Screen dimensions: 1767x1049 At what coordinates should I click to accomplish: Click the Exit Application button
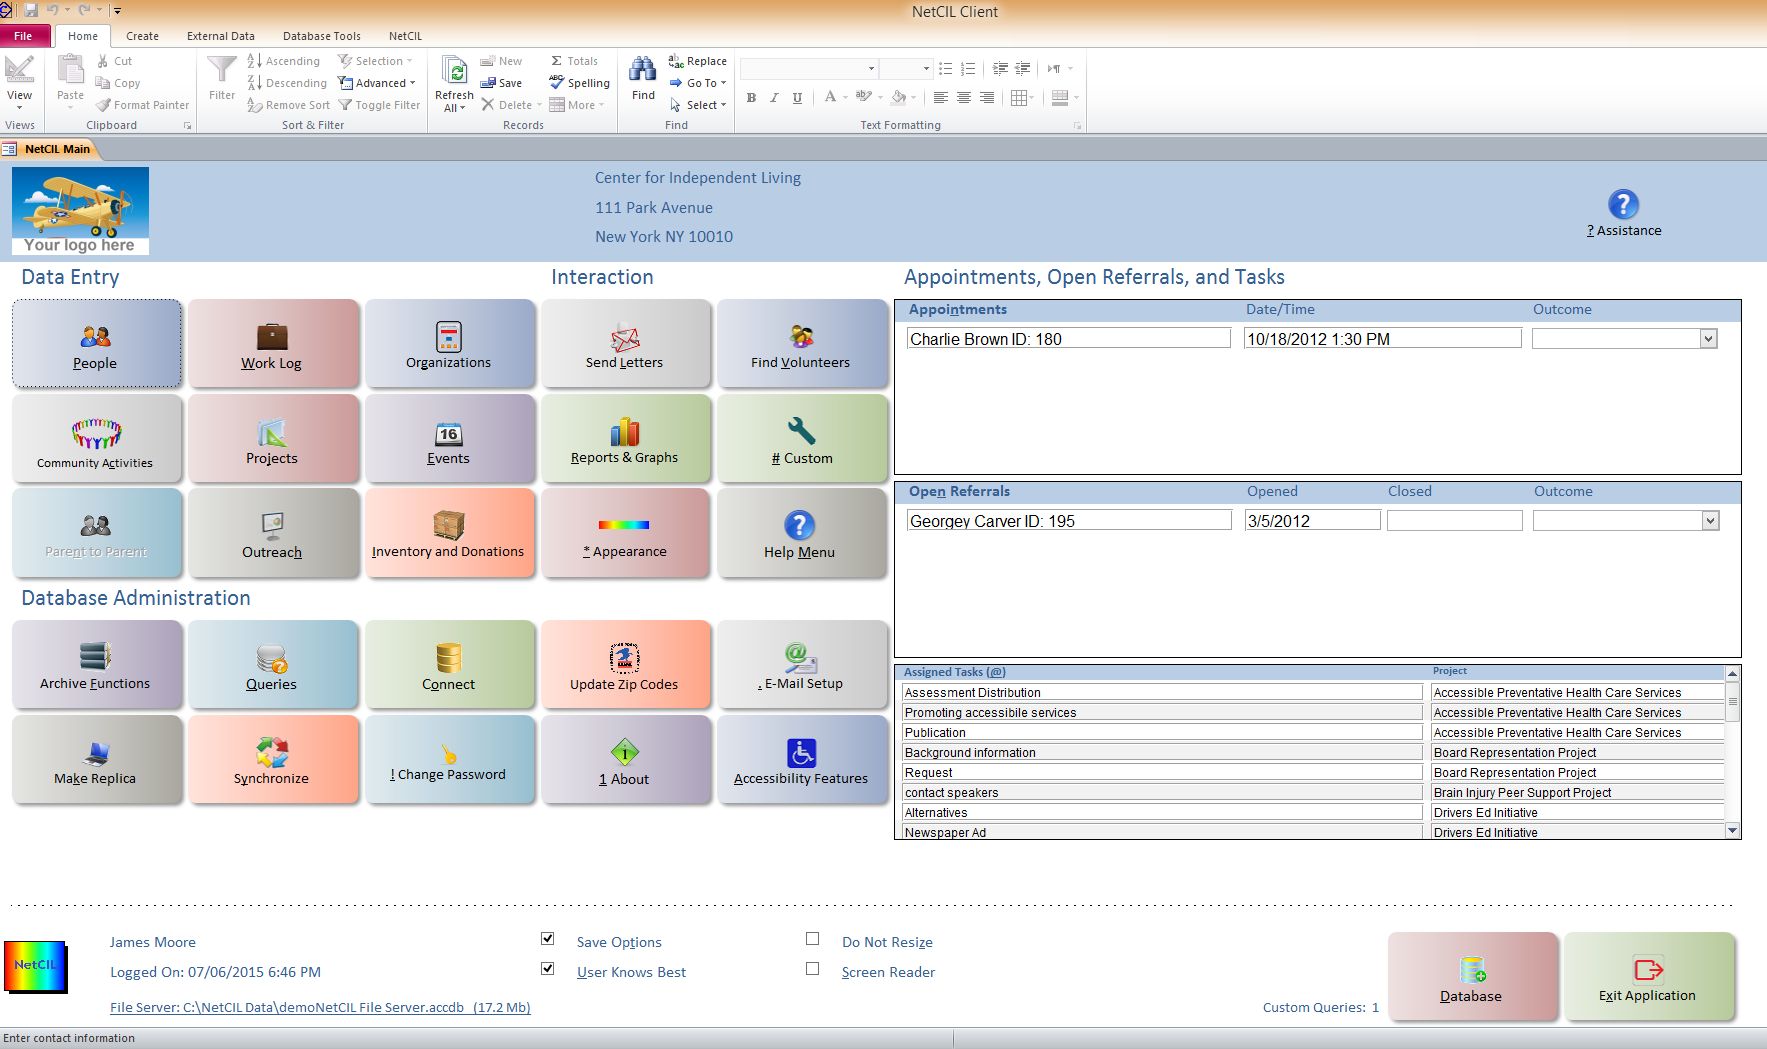(1649, 977)
